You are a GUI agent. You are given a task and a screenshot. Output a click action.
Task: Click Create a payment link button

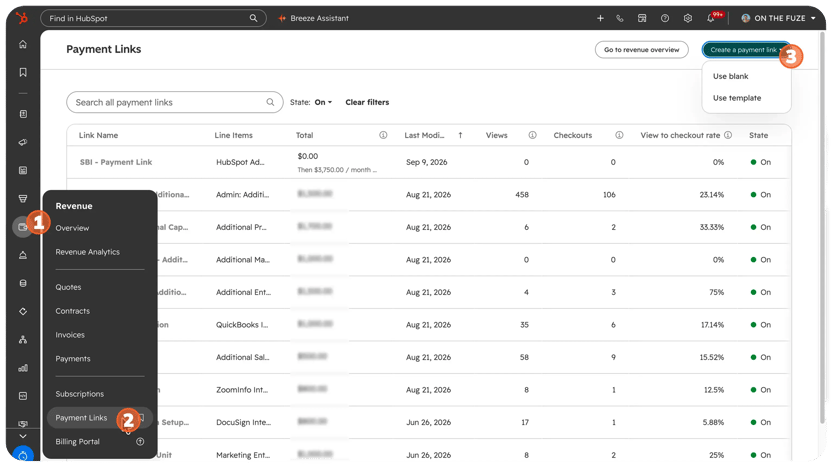[746, 50]
